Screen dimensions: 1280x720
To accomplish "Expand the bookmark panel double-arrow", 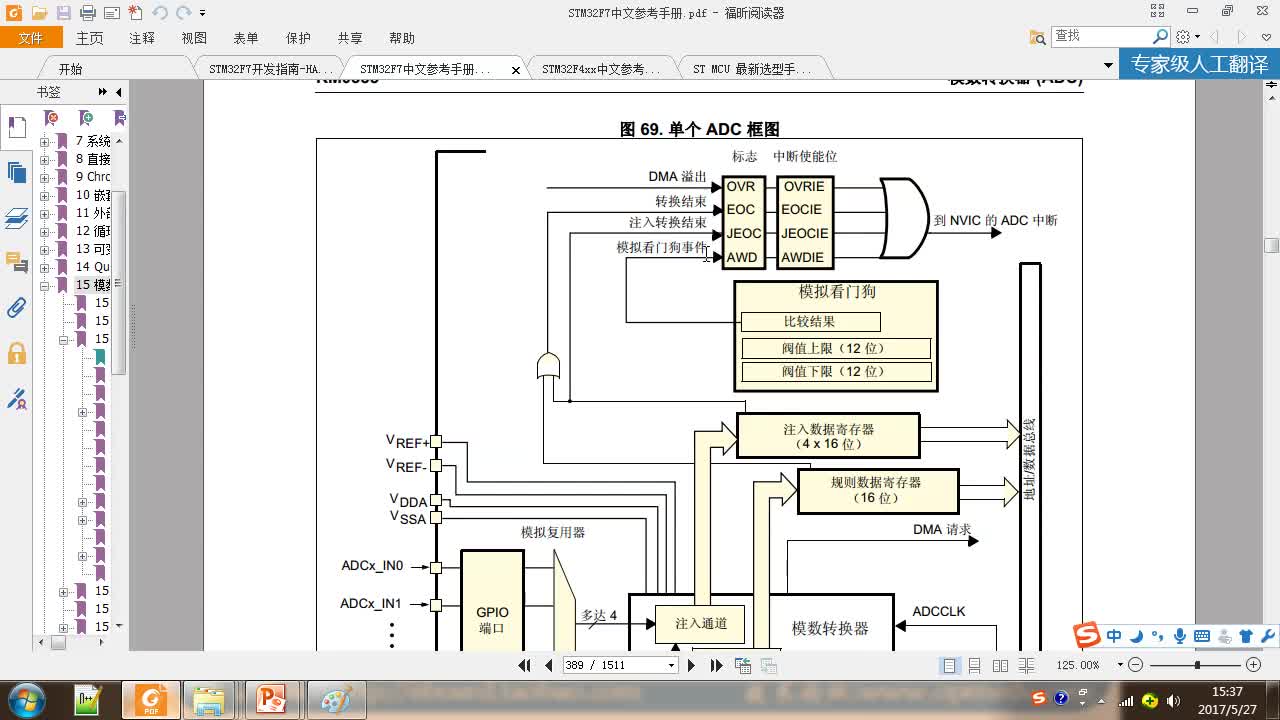I will point(102,92).
